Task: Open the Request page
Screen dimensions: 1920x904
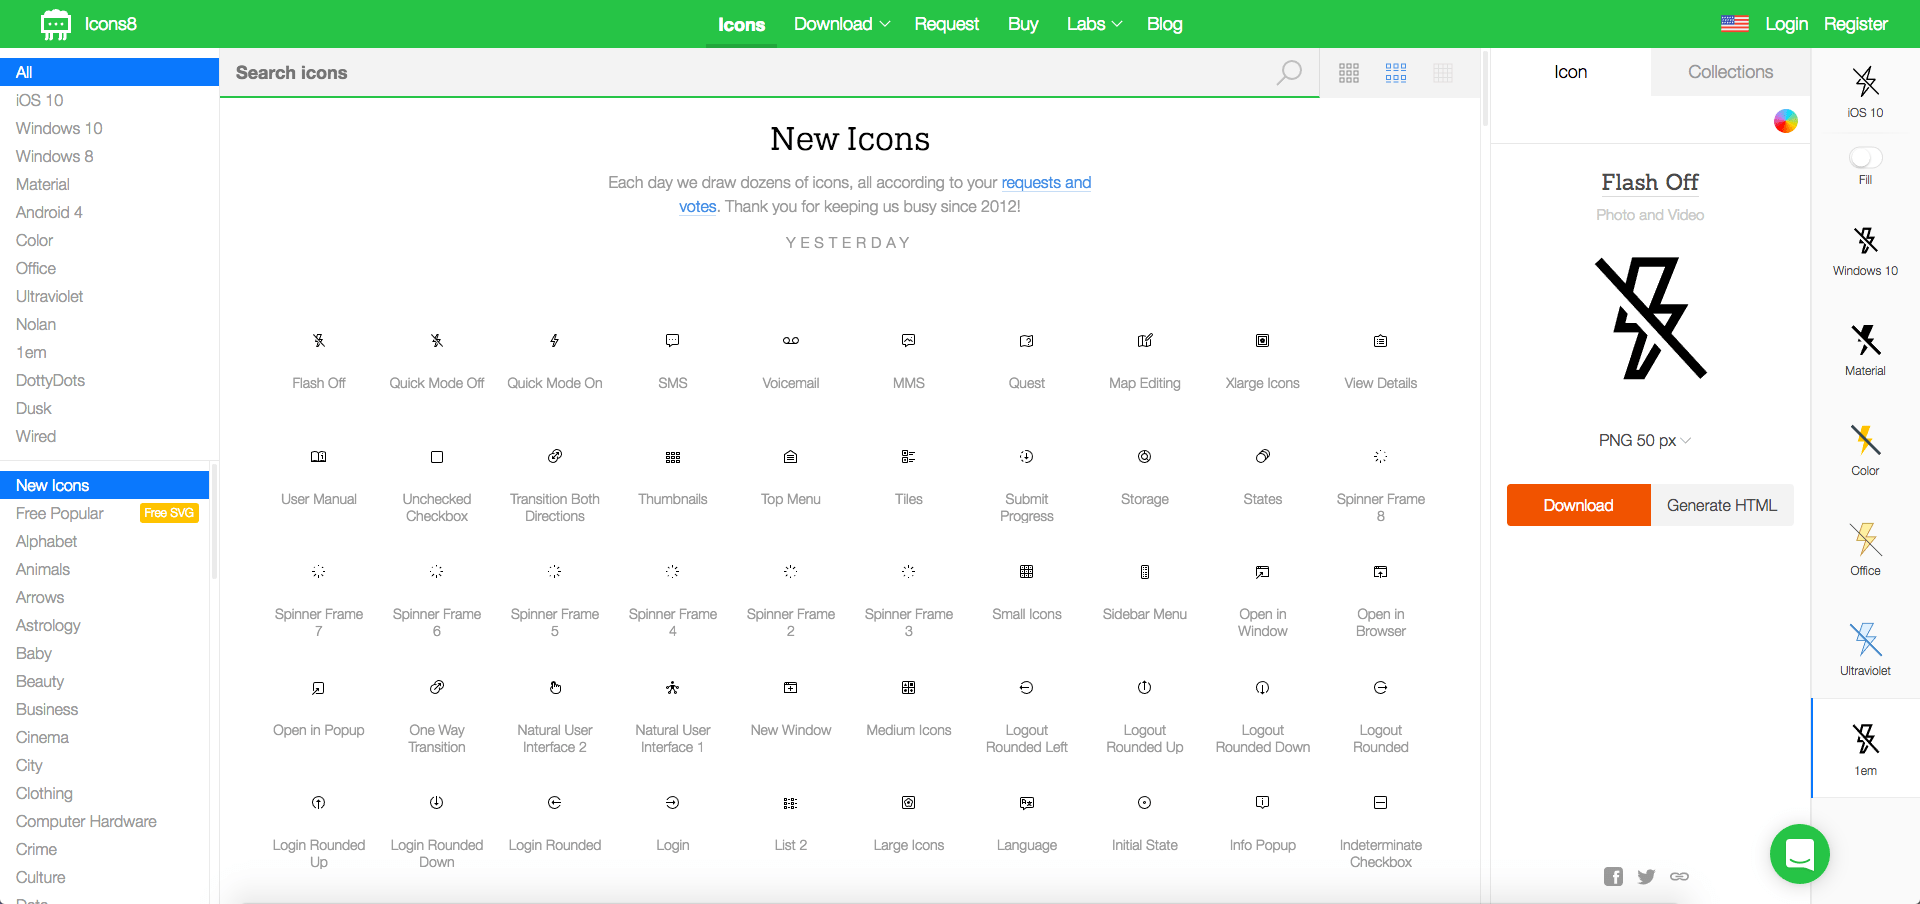Action: (947, 24)
